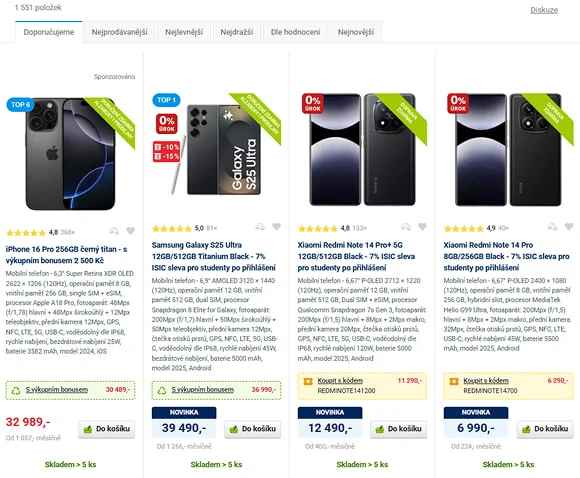Viewport: 580px width, 478px height.
Task: Add iPhone 16 Pro to favorites (heart icon)
Action: [x=130, y=231]
